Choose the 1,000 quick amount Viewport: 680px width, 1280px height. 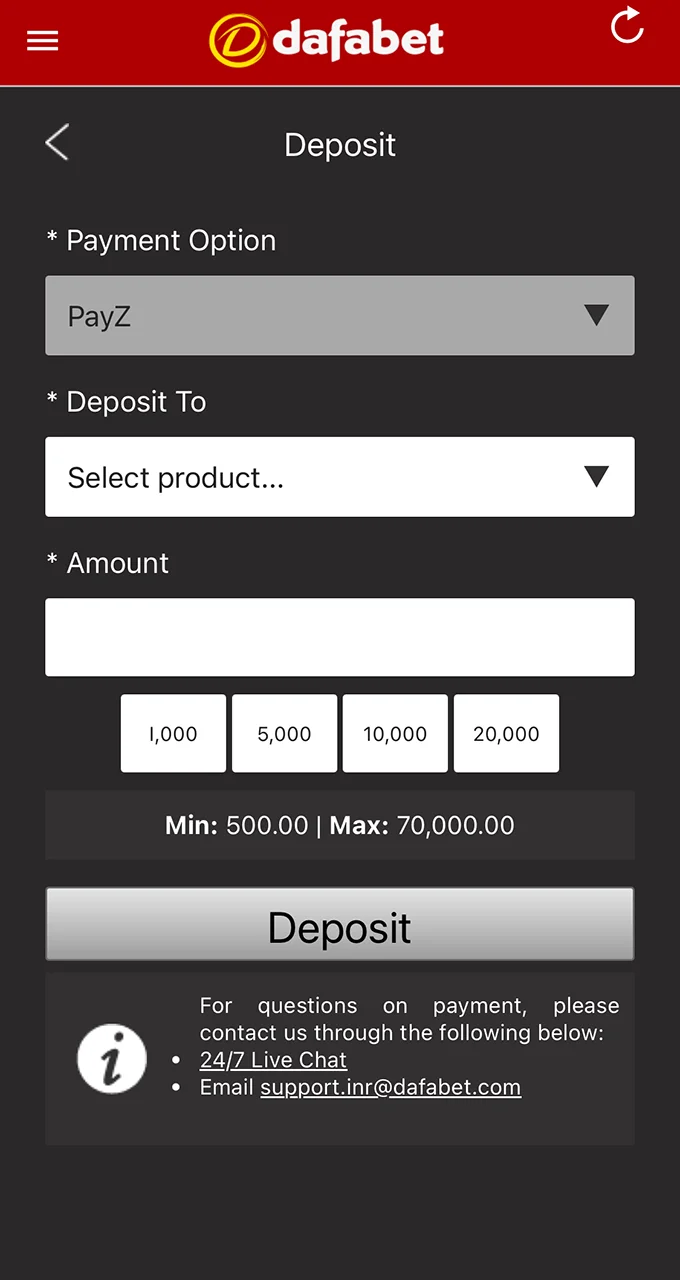(173, 734)
